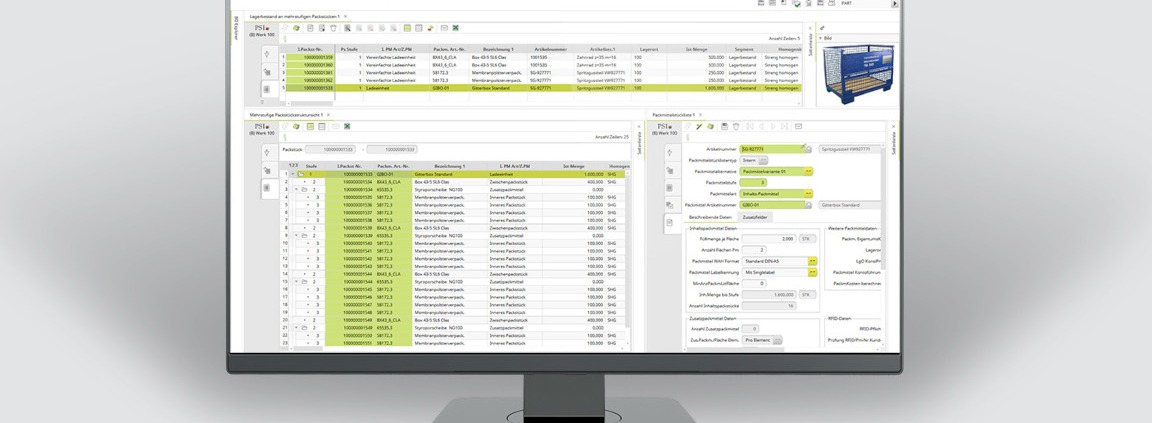Image resolution: width=1152 pixels, height=423 pixels.
Task: Open the Packmittel WAH Format dropdown
Action: tap(813, 261)
